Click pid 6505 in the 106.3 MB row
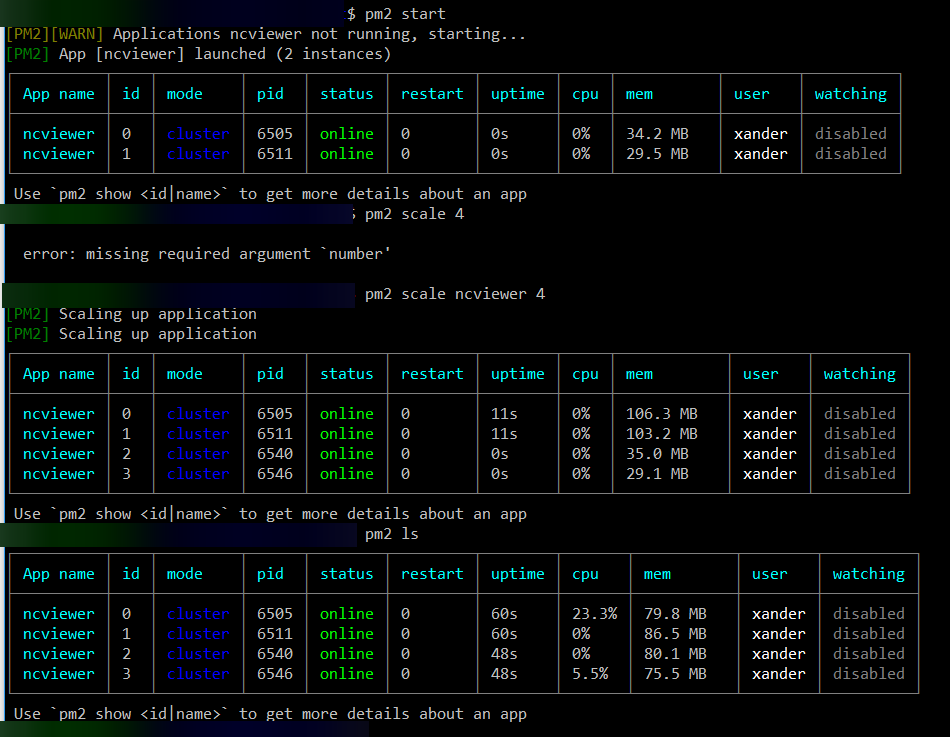 pyautogui.click(x=274, y=414)
